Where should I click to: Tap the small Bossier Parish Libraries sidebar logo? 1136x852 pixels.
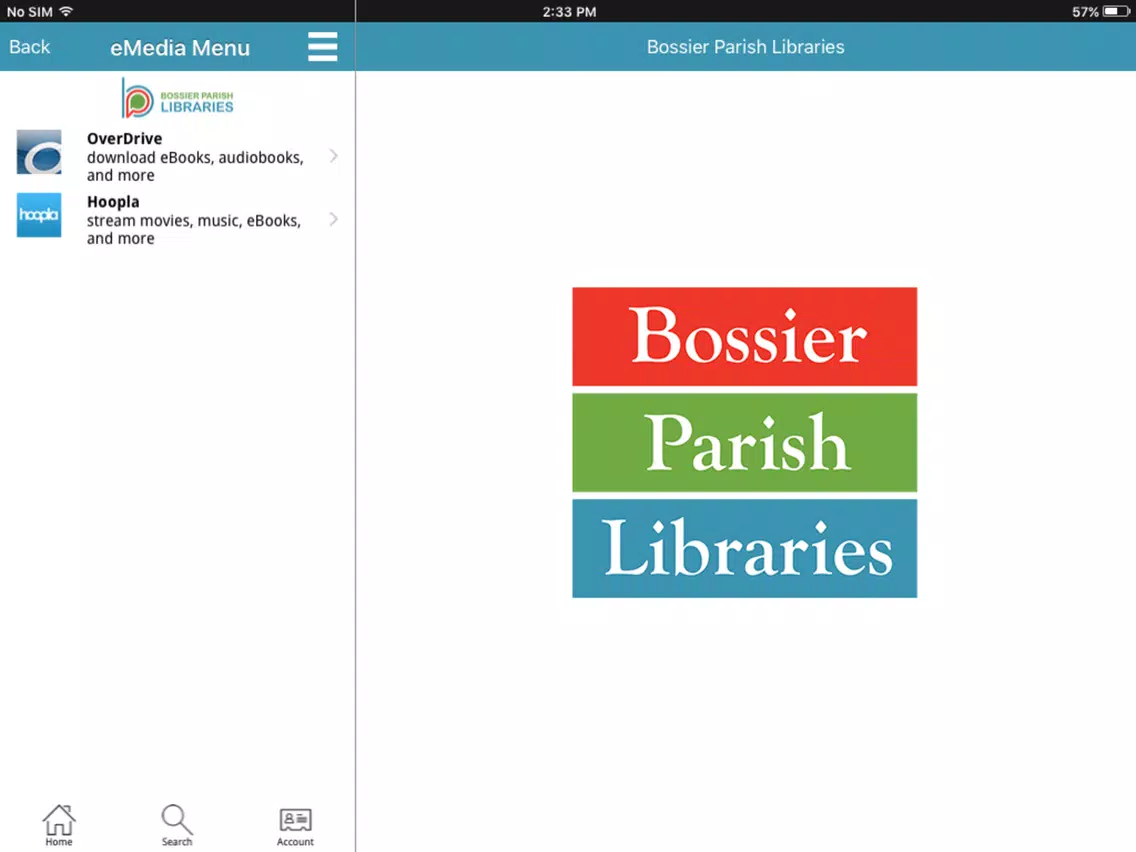click(x=178, y=99)
